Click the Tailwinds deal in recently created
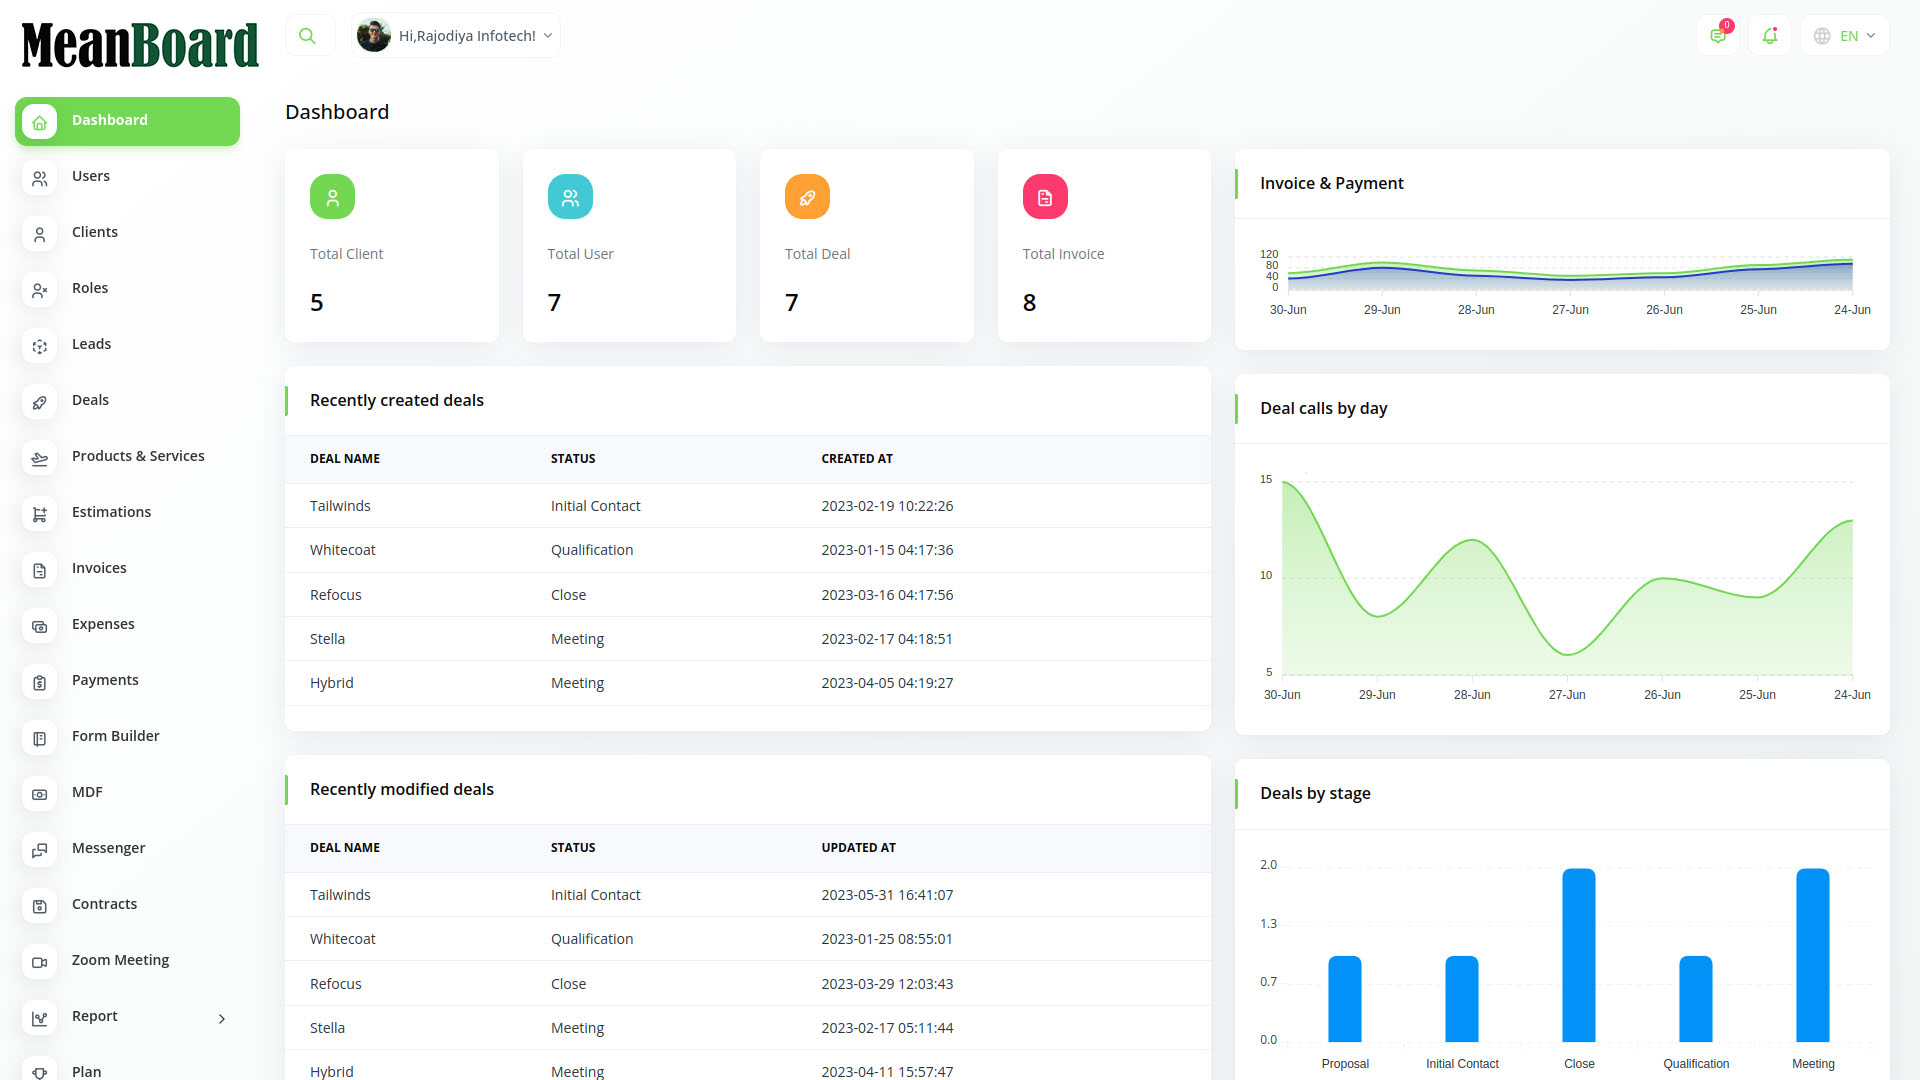1920x1080 pixels. (x=340, y=506)
